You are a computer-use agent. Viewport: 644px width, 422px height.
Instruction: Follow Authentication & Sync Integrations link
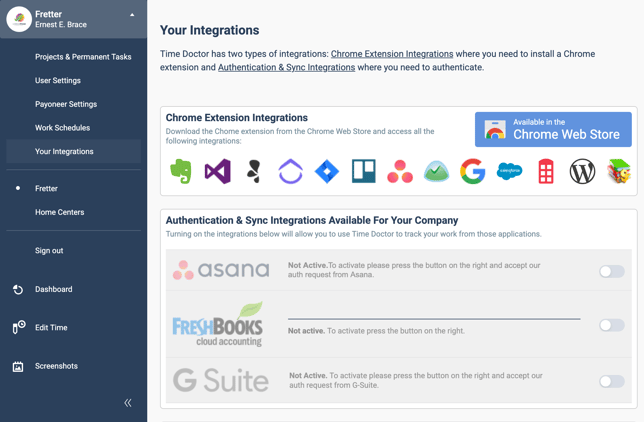click(x=286, y=67)
